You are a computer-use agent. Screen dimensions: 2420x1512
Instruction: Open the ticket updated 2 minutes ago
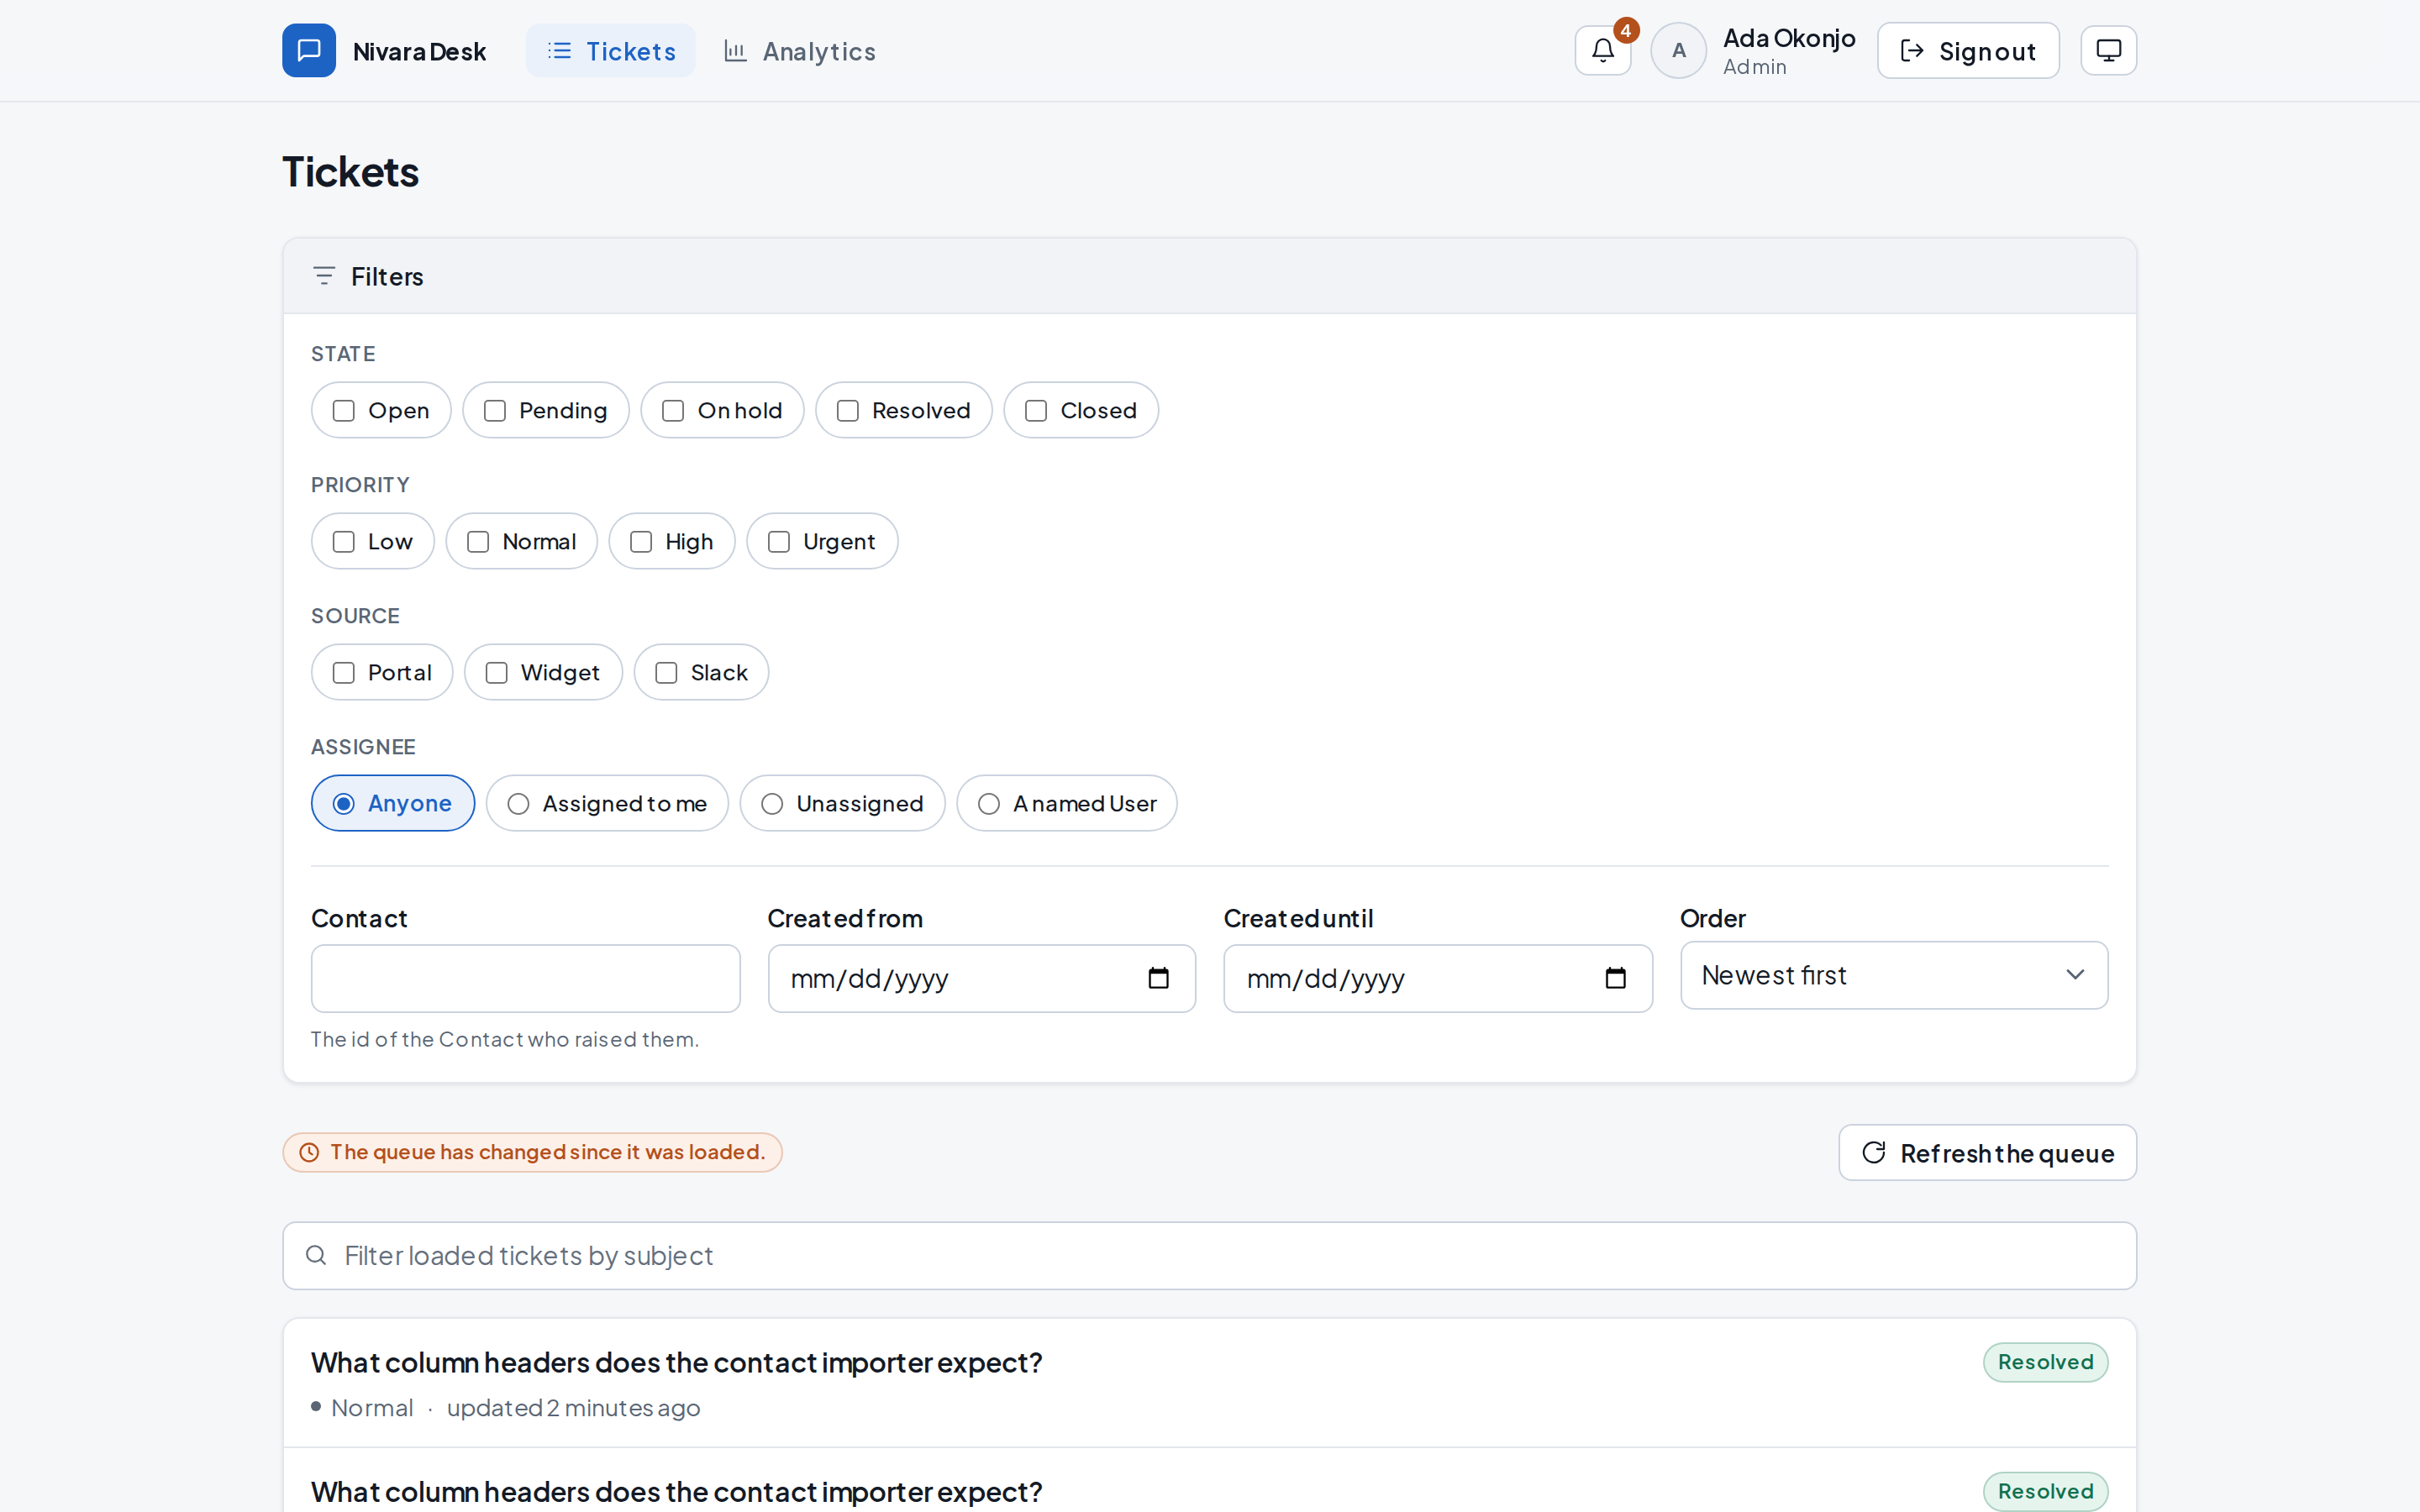coord(1209,1383)
